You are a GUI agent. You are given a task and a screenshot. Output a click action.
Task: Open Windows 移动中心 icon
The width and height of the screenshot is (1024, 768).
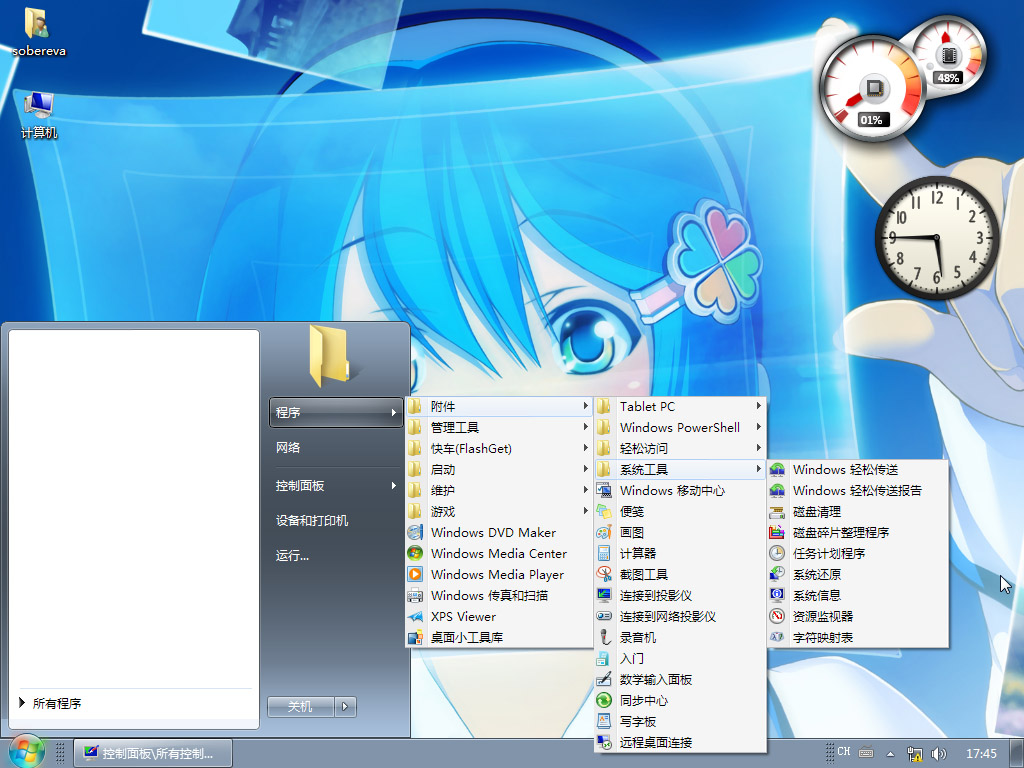(x=604, y=490)
